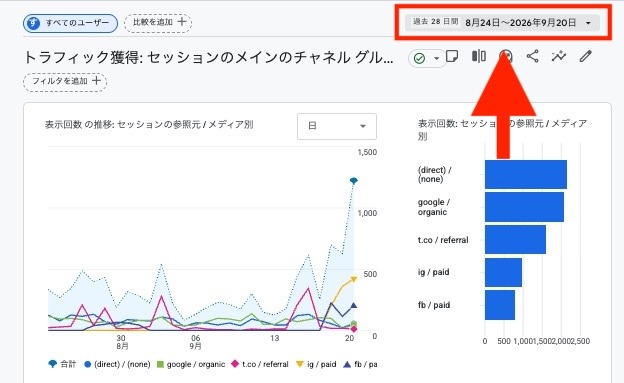Screen dimensions: 624x383
Task: Click the share report icon
Action: click(532, 57)
